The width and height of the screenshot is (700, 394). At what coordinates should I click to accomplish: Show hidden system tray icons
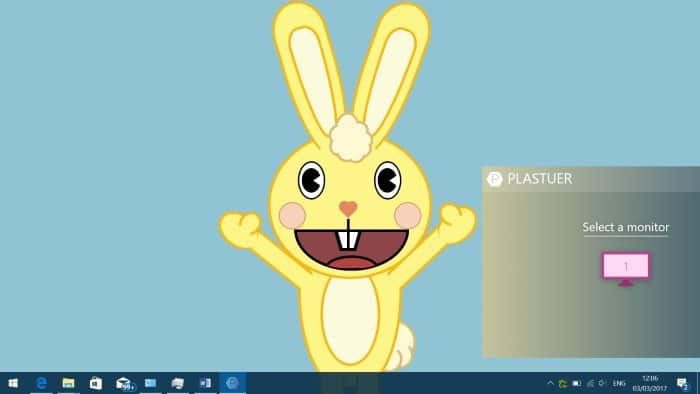[x=550, y=383]
